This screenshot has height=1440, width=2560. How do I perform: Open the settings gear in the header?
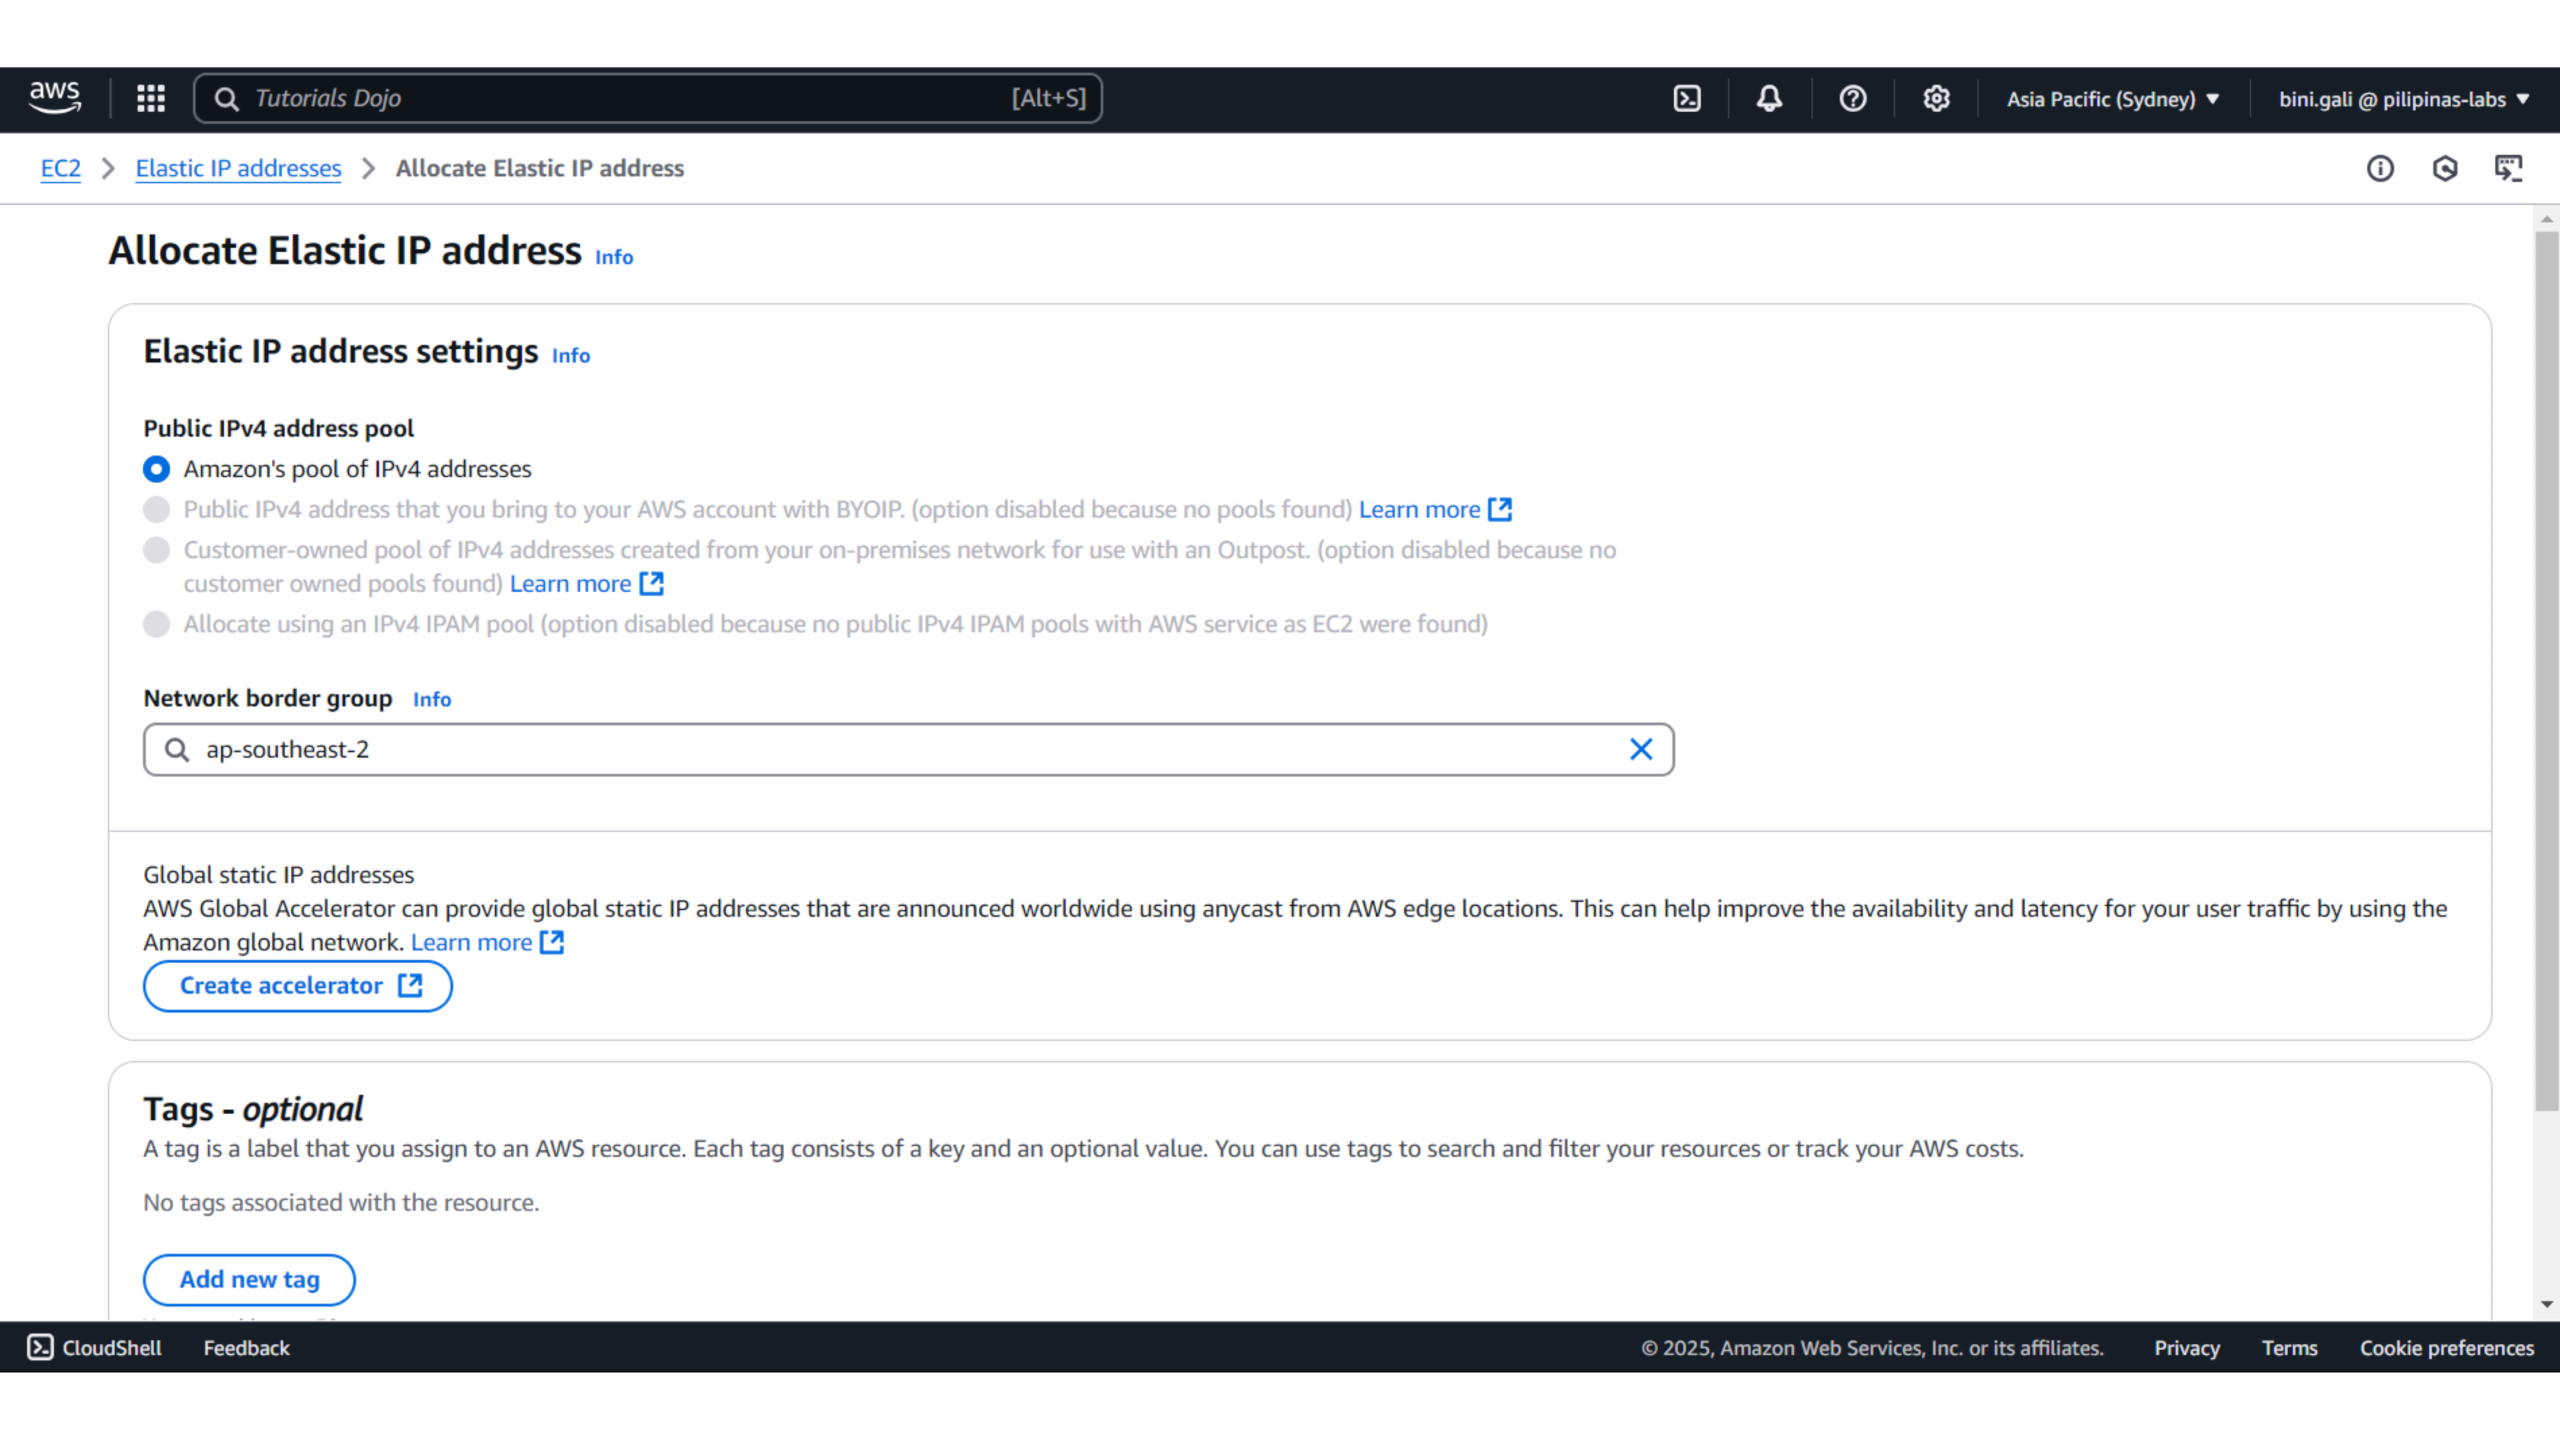1936,98
